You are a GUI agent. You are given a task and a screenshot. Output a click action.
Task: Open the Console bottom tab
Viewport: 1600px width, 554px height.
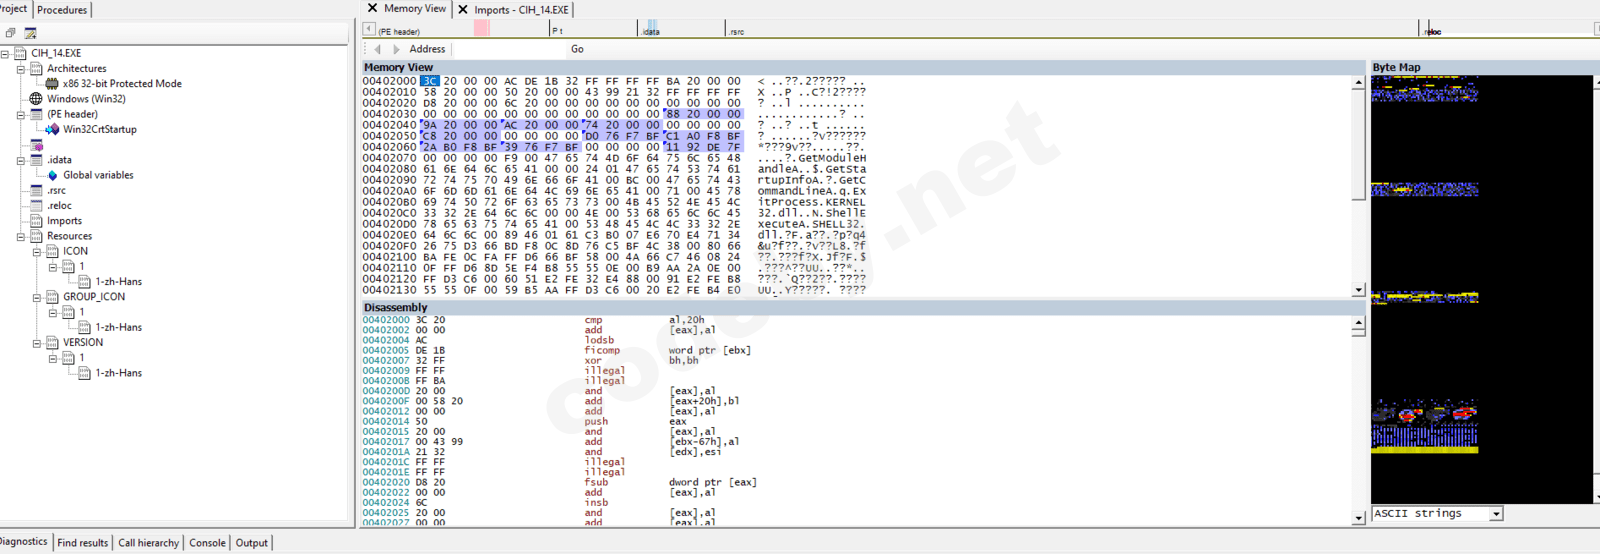208,542
